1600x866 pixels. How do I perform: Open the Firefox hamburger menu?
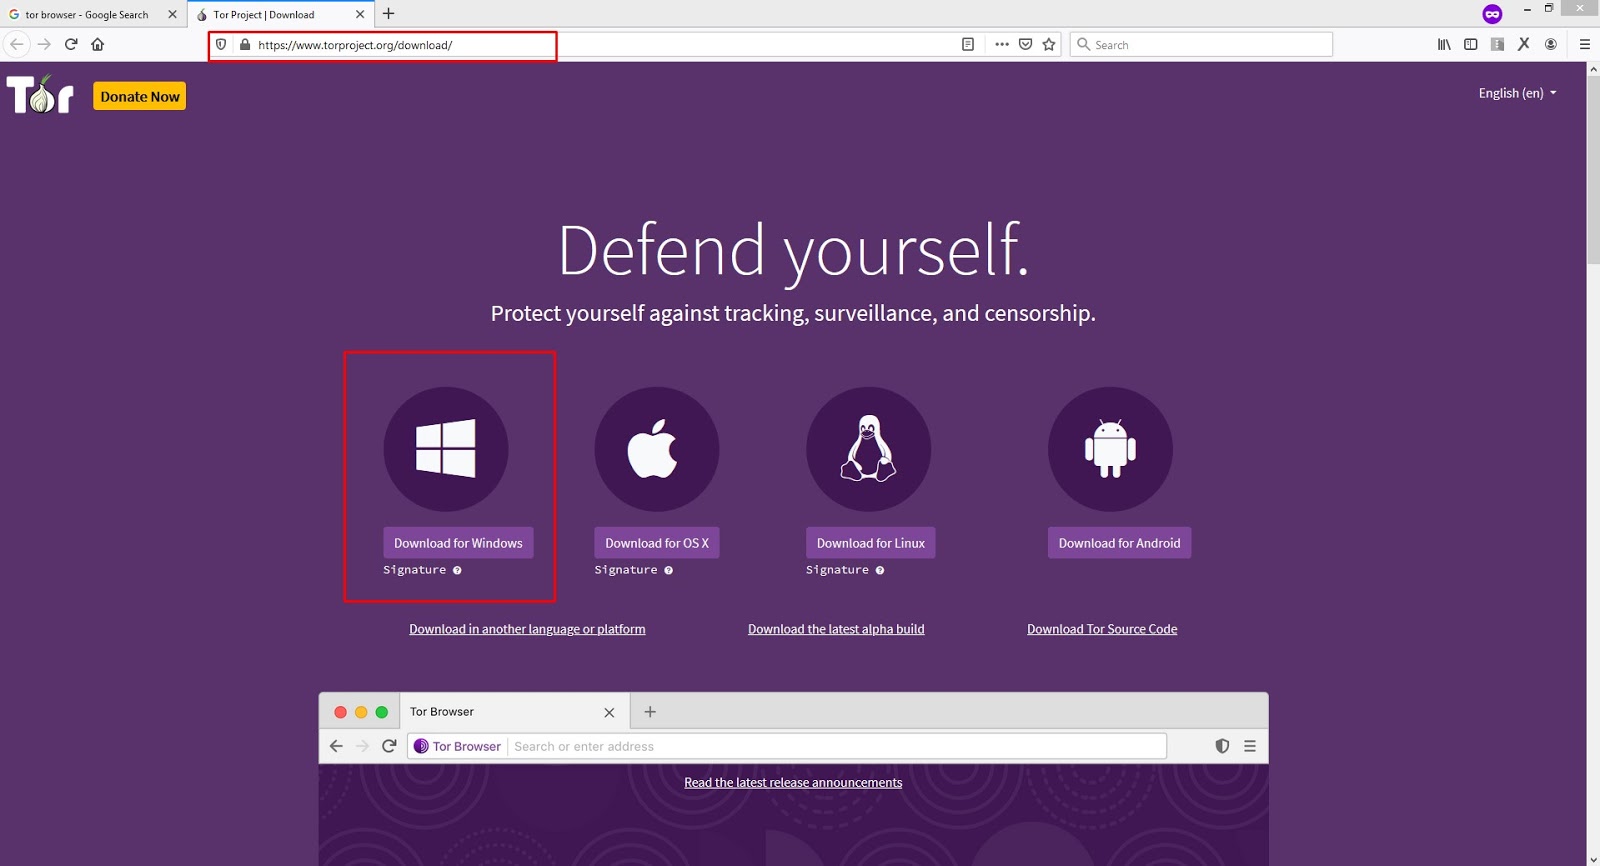1585,44
